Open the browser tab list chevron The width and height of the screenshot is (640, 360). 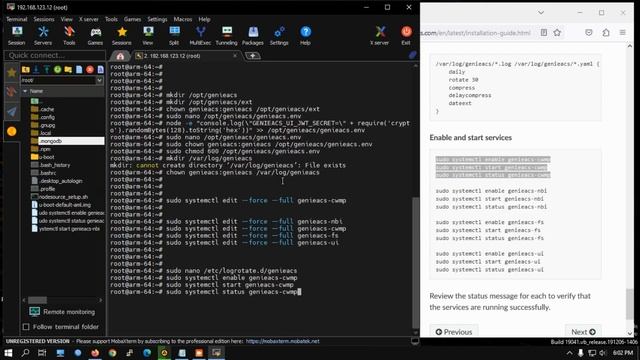(541, 13)
